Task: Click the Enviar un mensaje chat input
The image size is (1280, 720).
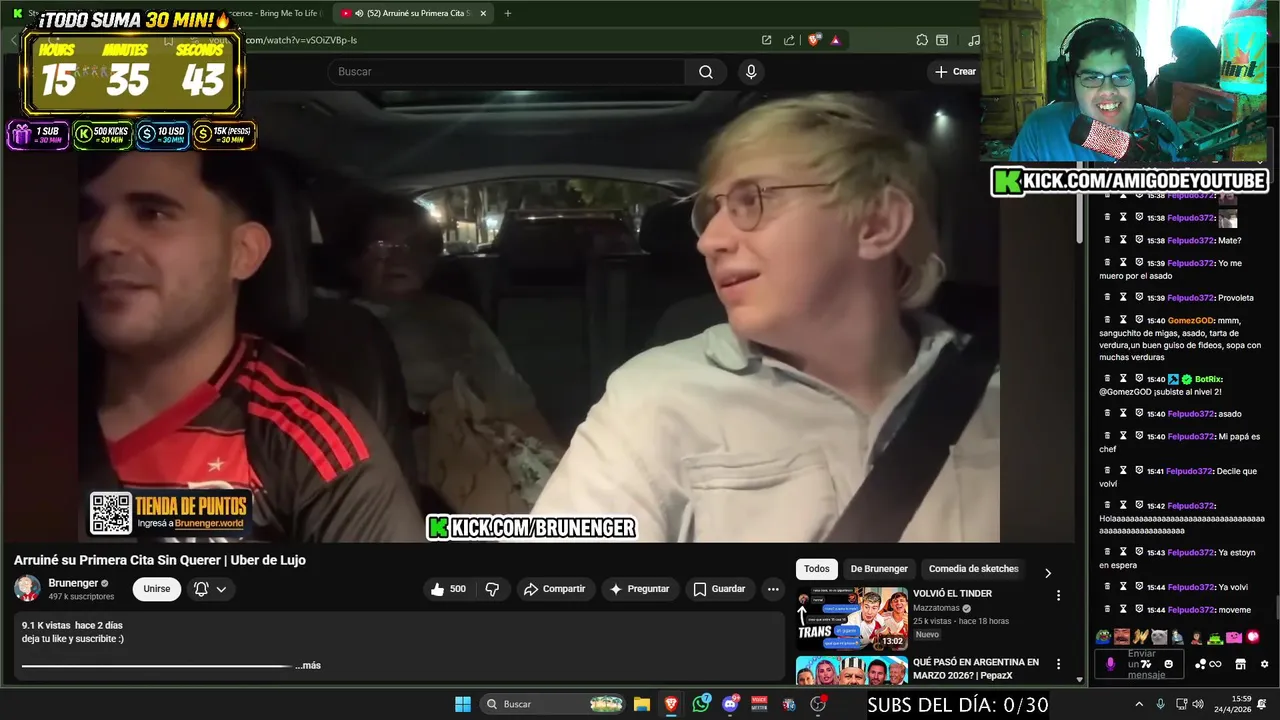Action: (1141, 664)
